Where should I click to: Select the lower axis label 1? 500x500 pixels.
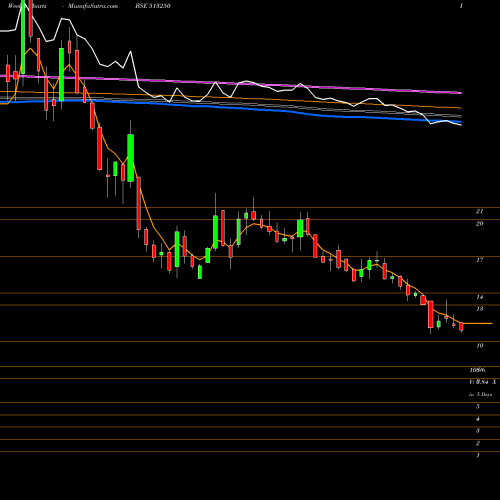click(x=478, y=455)
